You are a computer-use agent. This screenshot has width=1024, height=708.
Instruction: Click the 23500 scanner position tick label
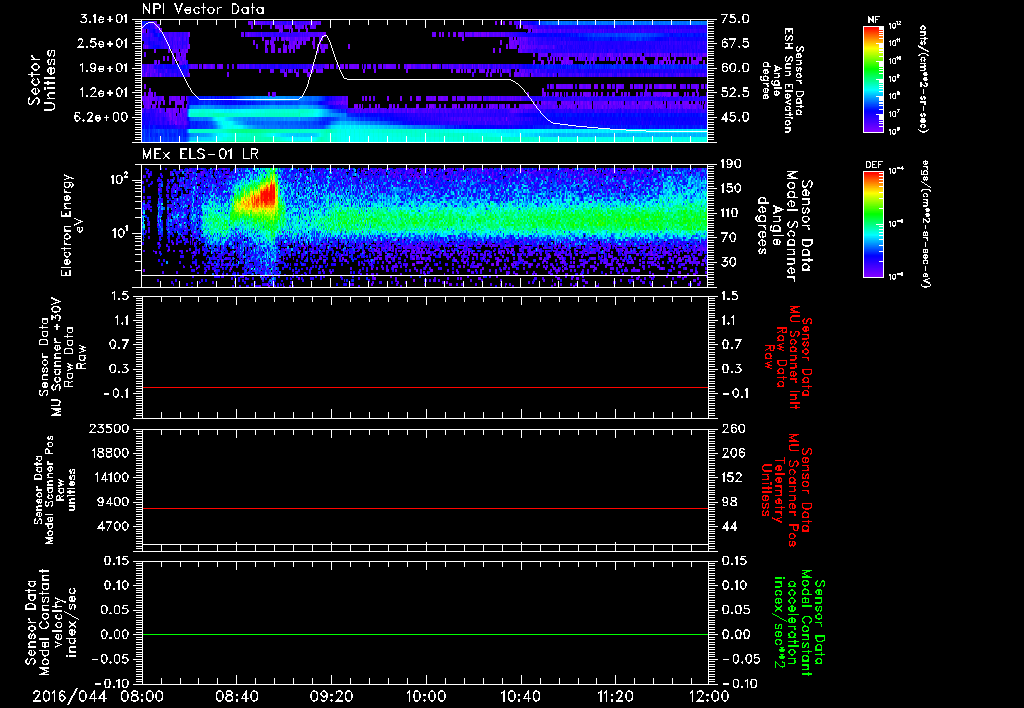(112, 428)
